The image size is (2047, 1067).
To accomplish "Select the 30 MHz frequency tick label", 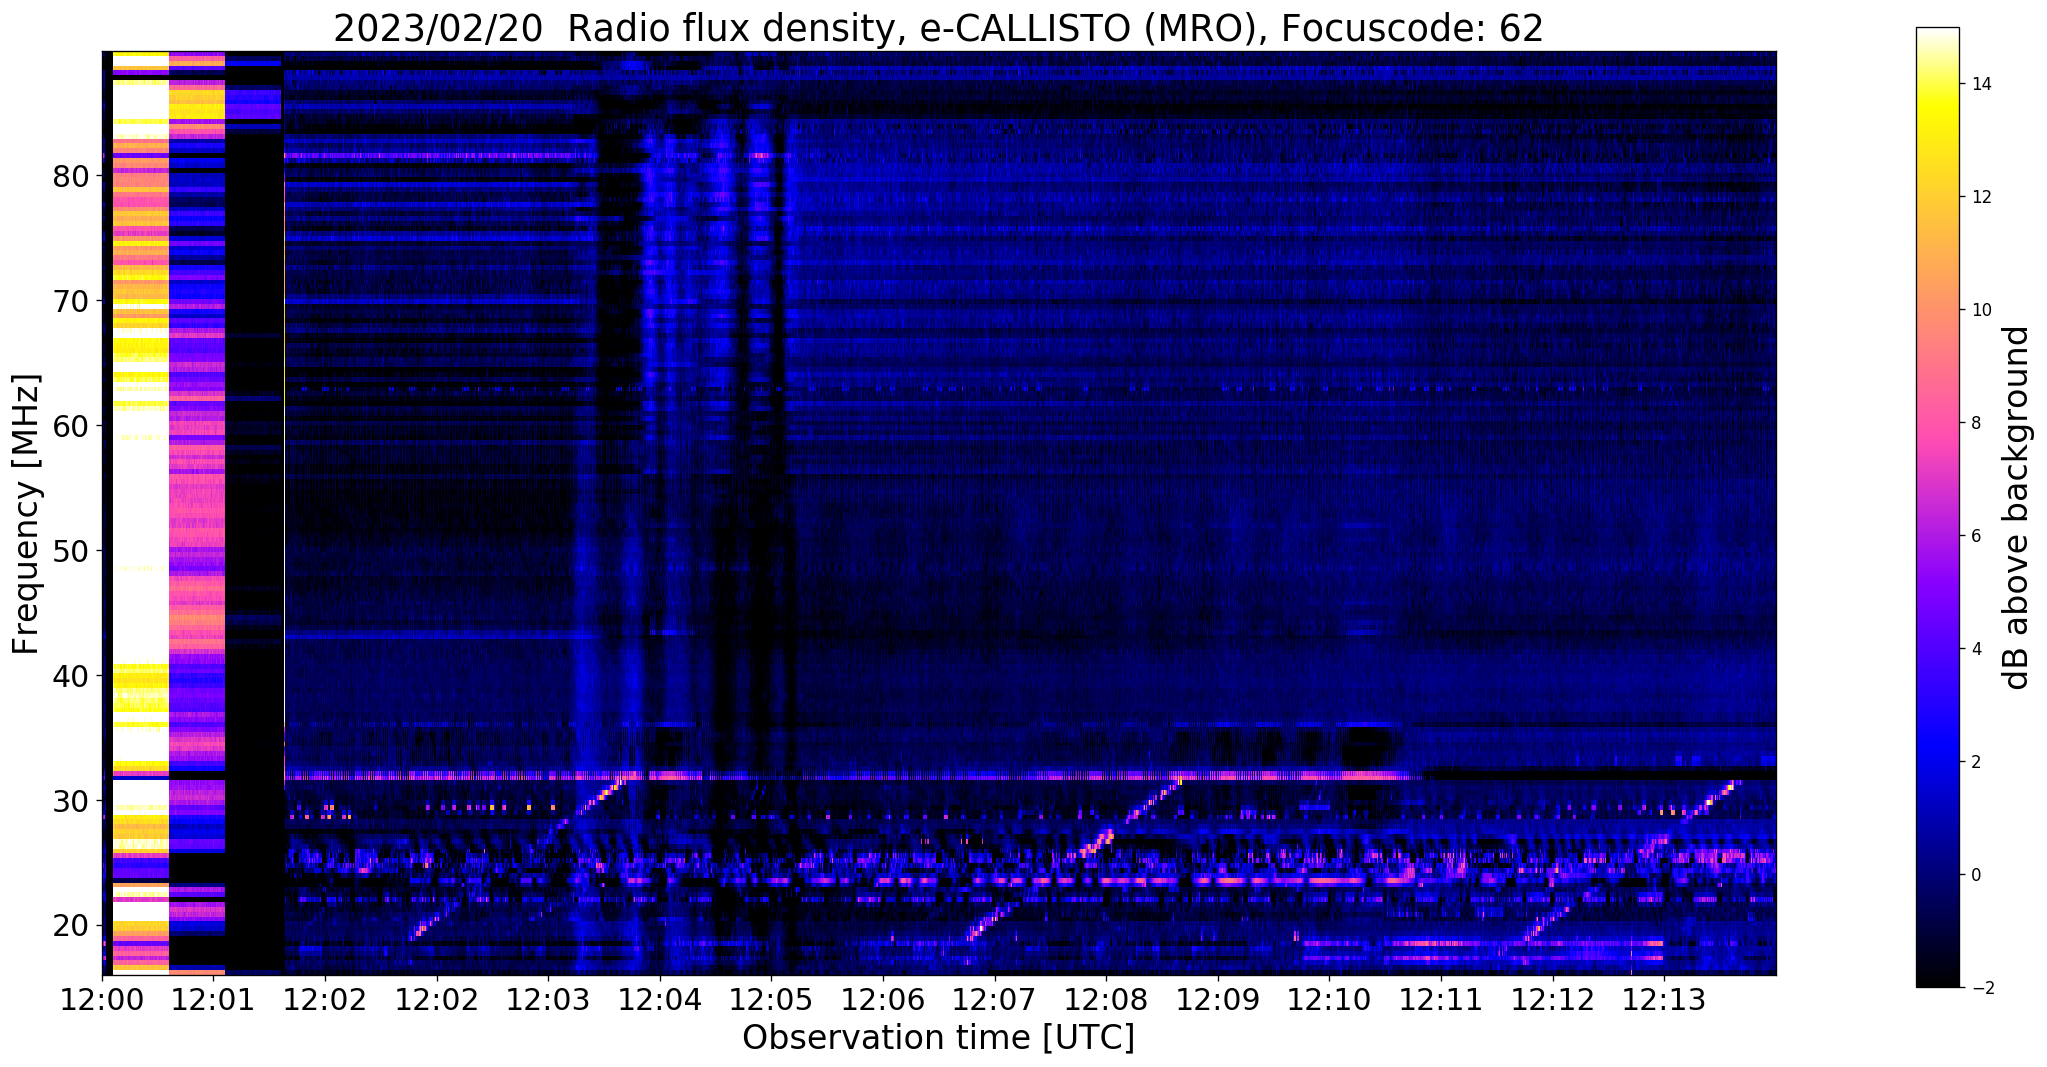I will coord(70,801).
